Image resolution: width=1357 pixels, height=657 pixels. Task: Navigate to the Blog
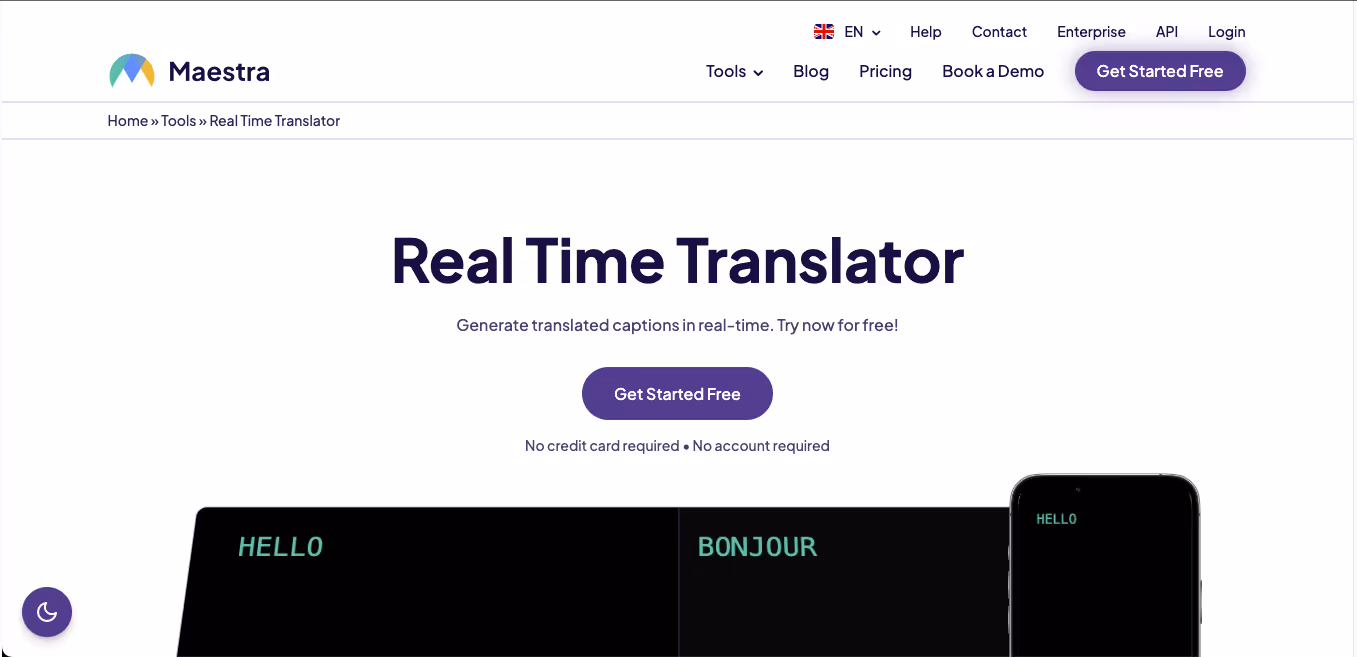click(x=811, y=71)
